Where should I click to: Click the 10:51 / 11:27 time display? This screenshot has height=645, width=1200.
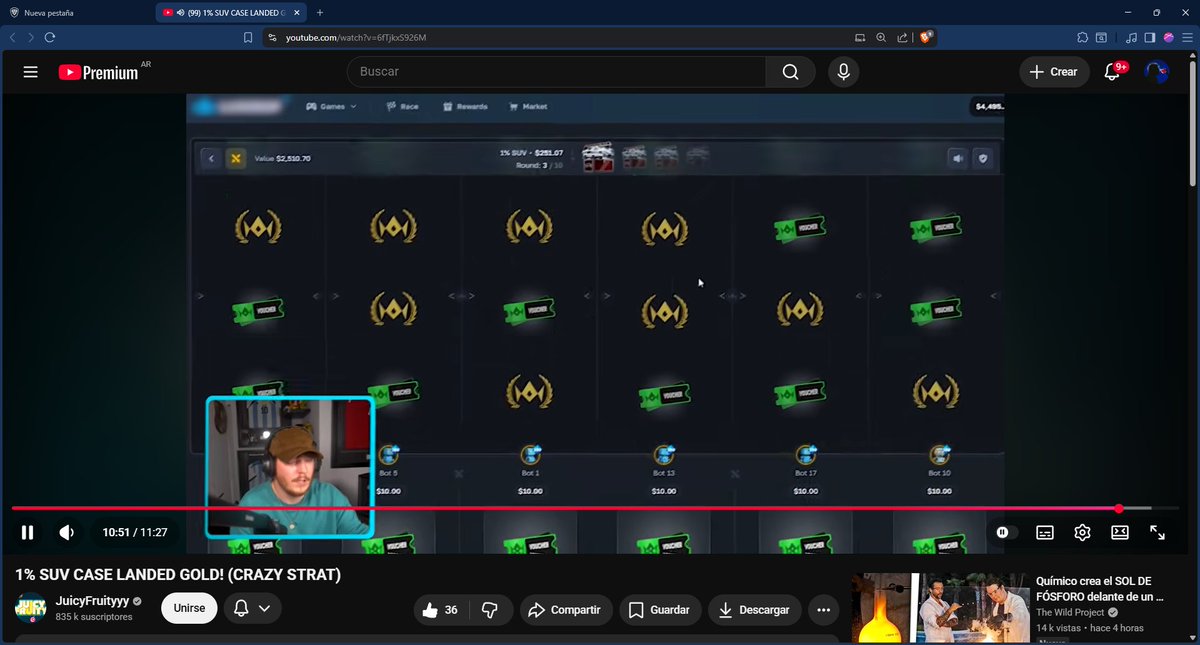coord(135,533)
